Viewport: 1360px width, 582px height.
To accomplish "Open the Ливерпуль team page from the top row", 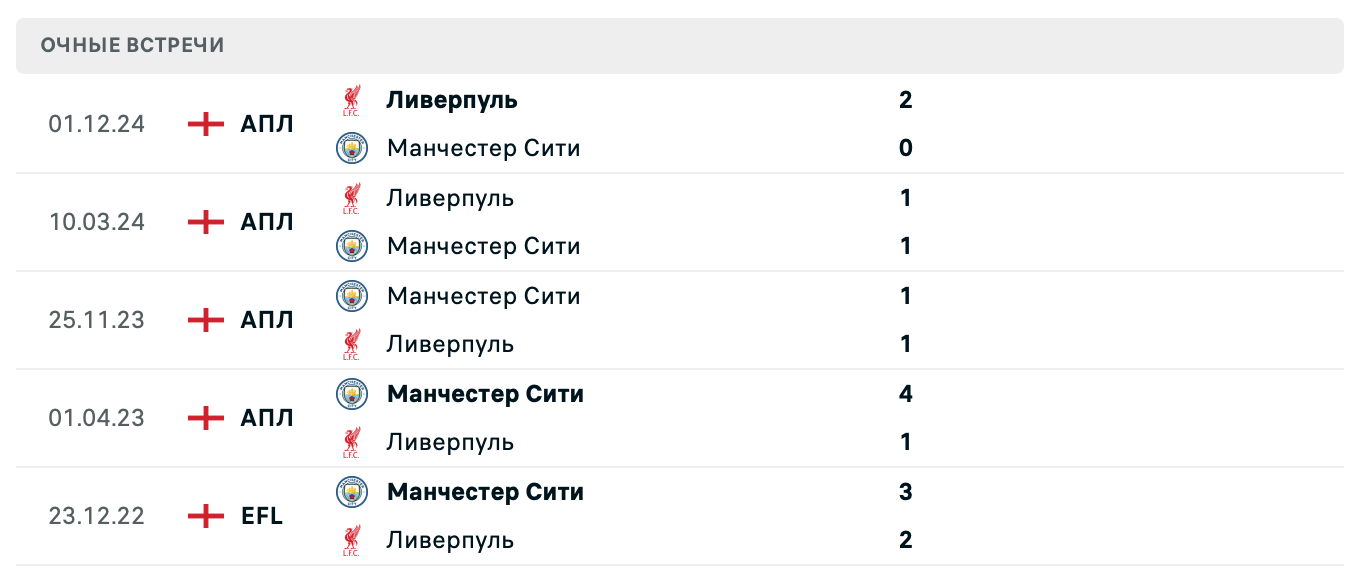I will pyautogui.click(x=452, y=100).
